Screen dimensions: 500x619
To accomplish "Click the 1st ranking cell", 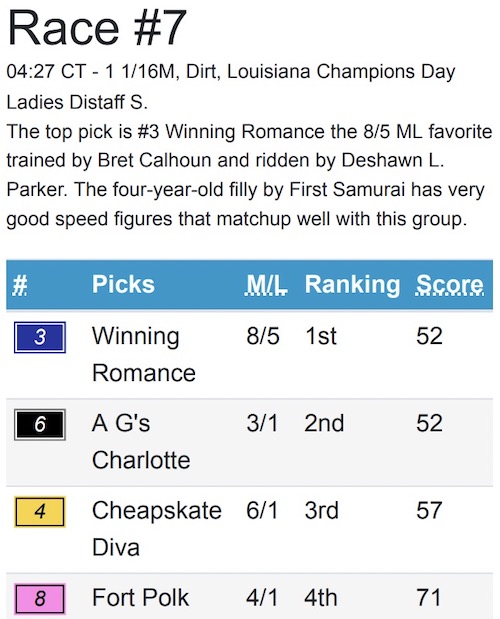I will 321,336.
